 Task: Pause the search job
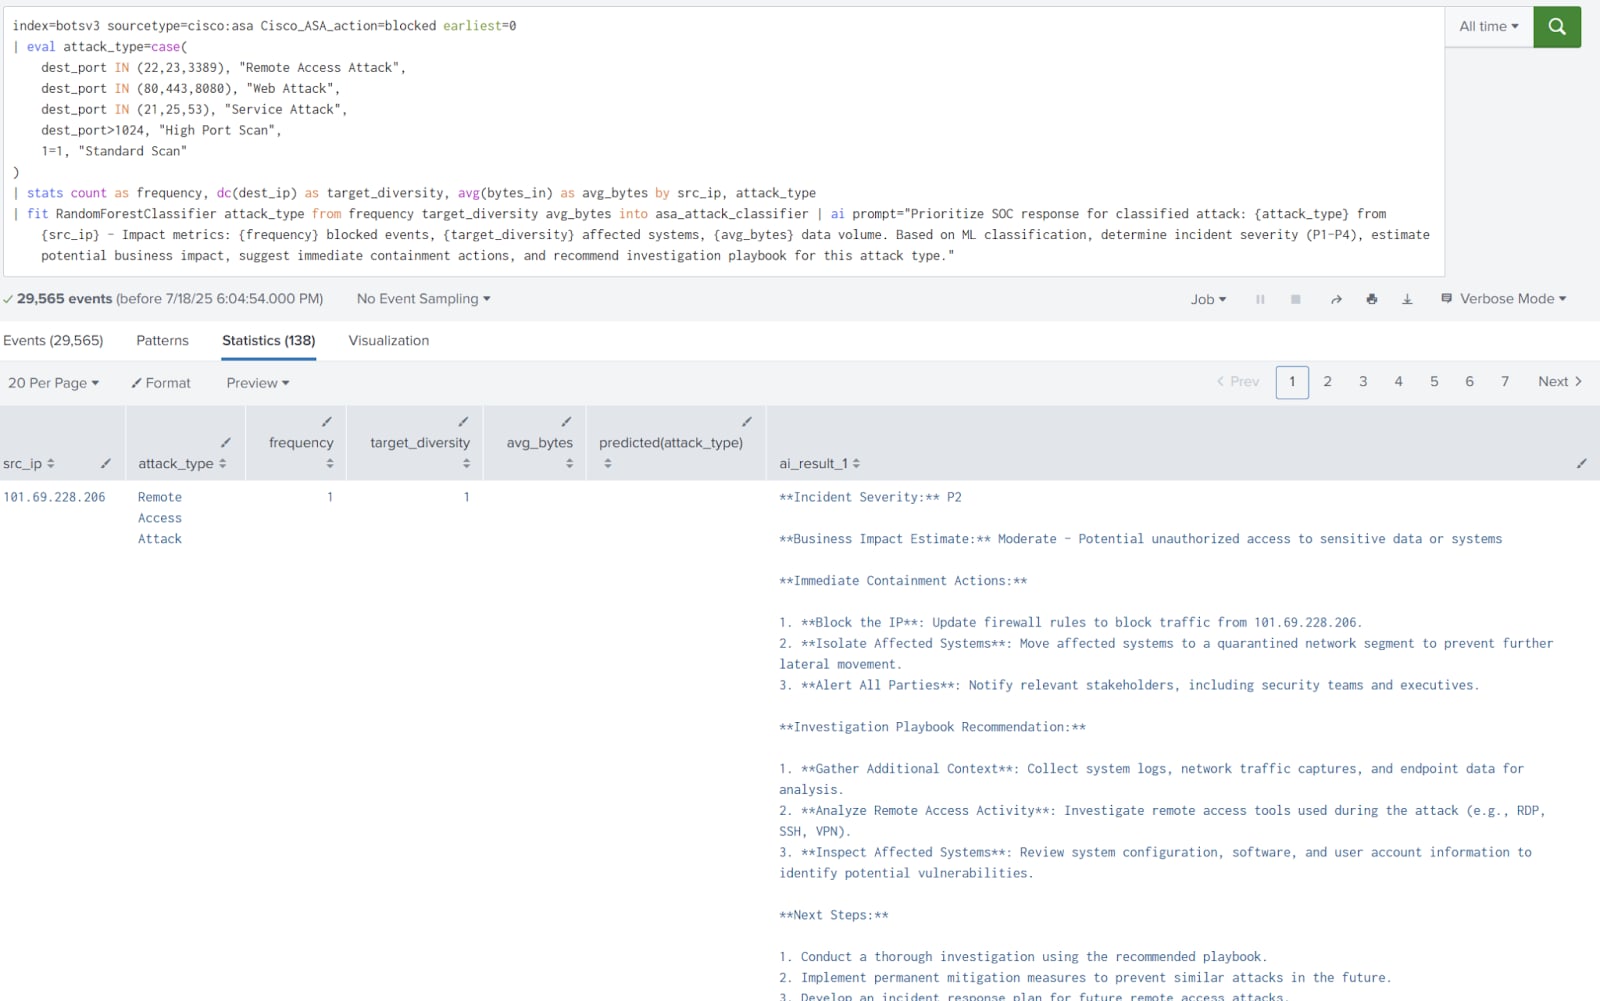[x=1260, y=299]
